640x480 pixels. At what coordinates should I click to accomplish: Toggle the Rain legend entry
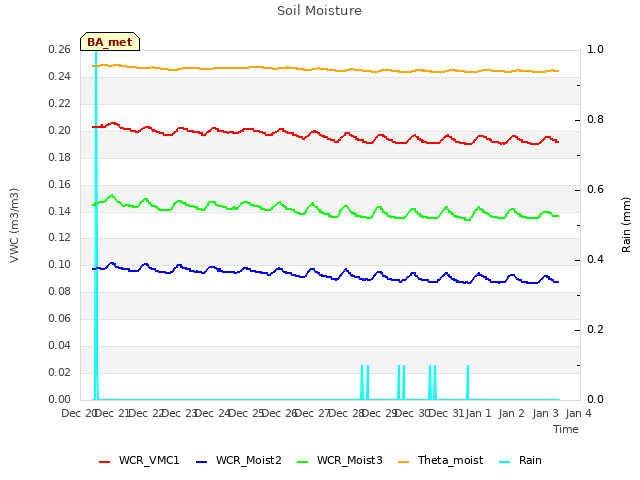click(x=520, y=460)
